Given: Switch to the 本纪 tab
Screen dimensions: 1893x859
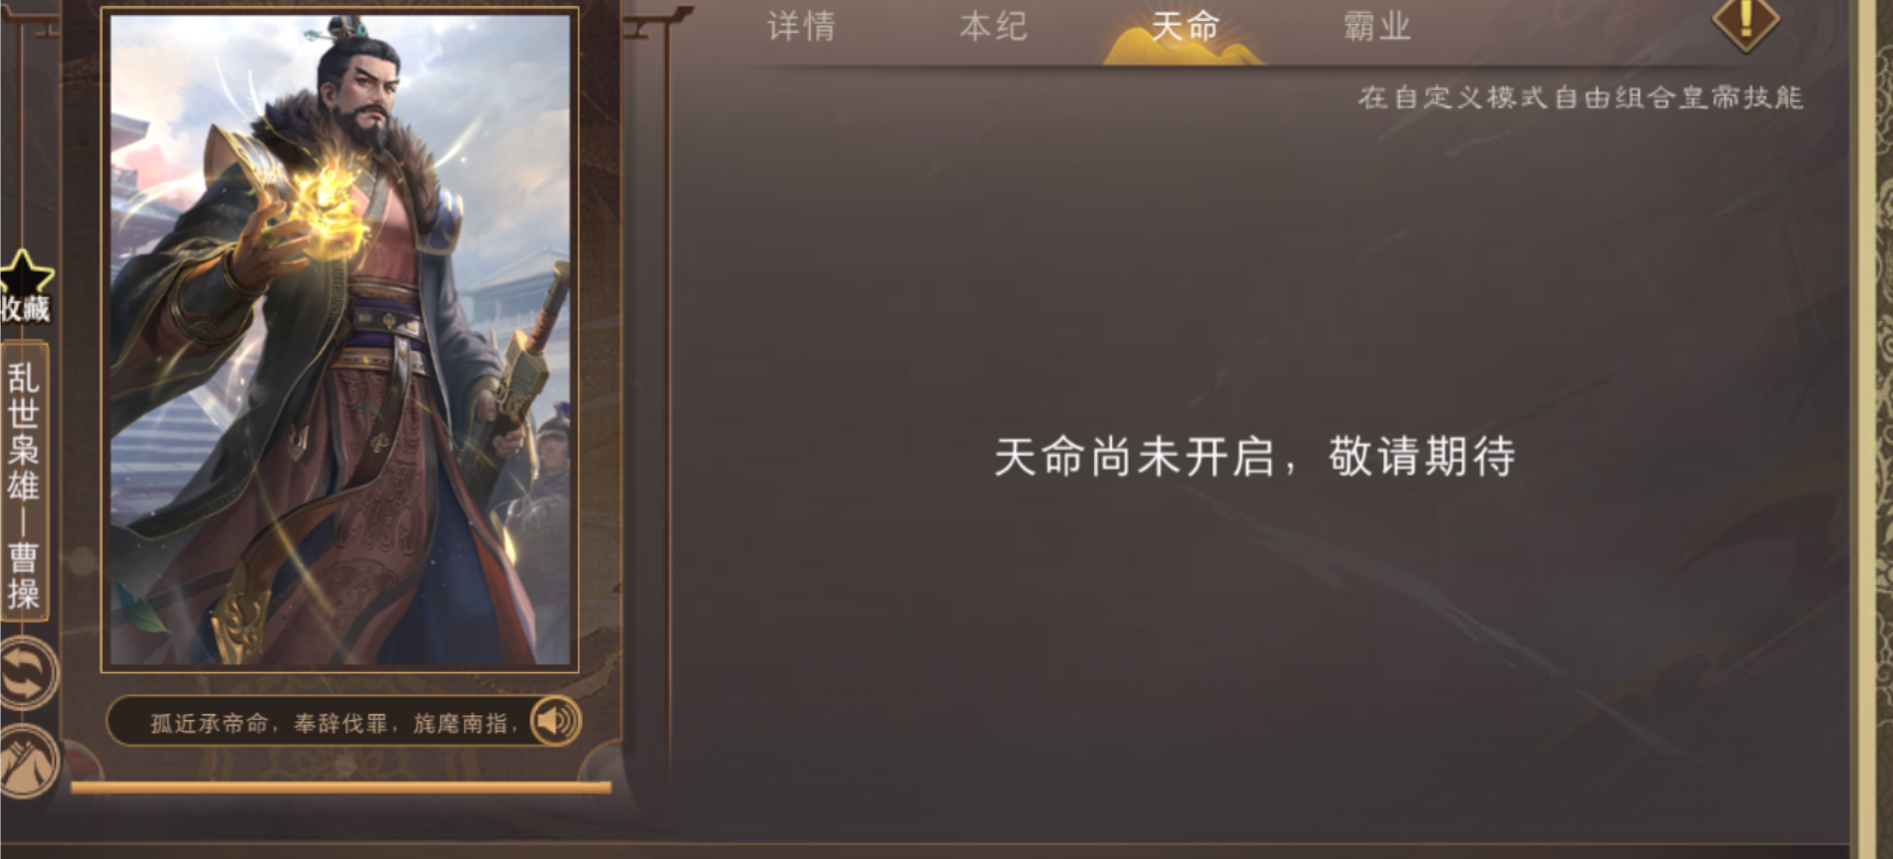Looking at the screenshot, I should 993,26.
